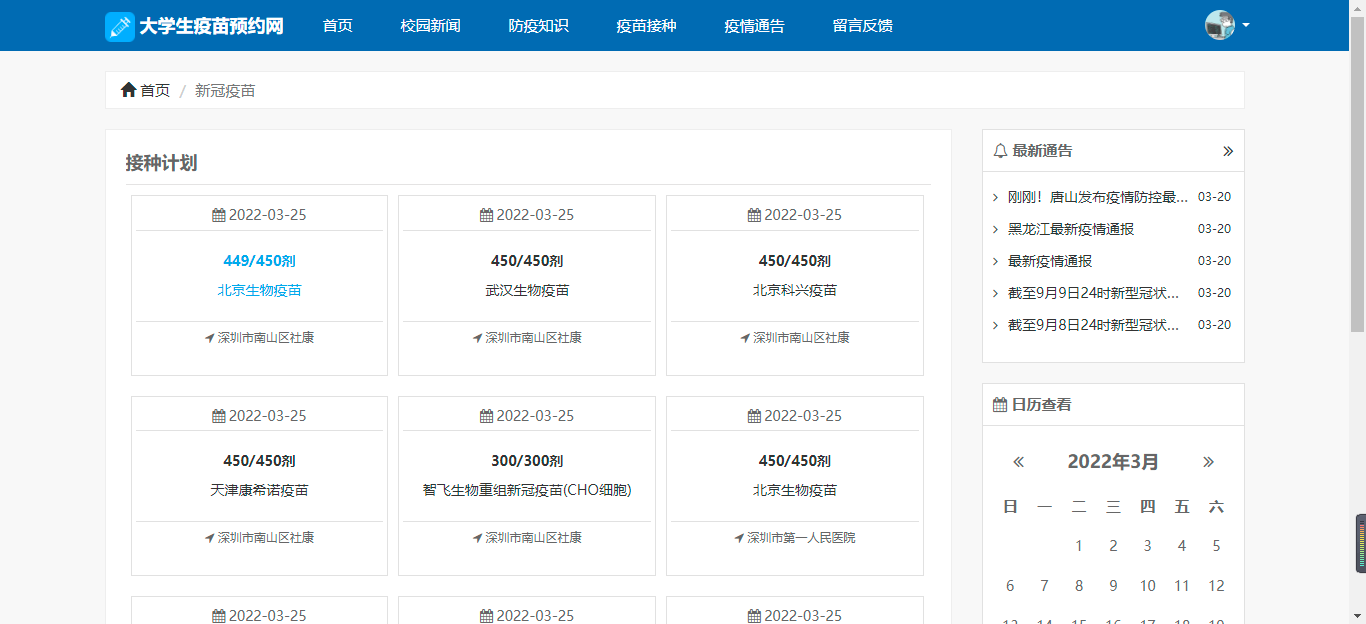Image resolution: width=1366 pixels, height=624 pixels.
Task: Click the home icon in breadcrumb
Action: click(x=128, y=90)
